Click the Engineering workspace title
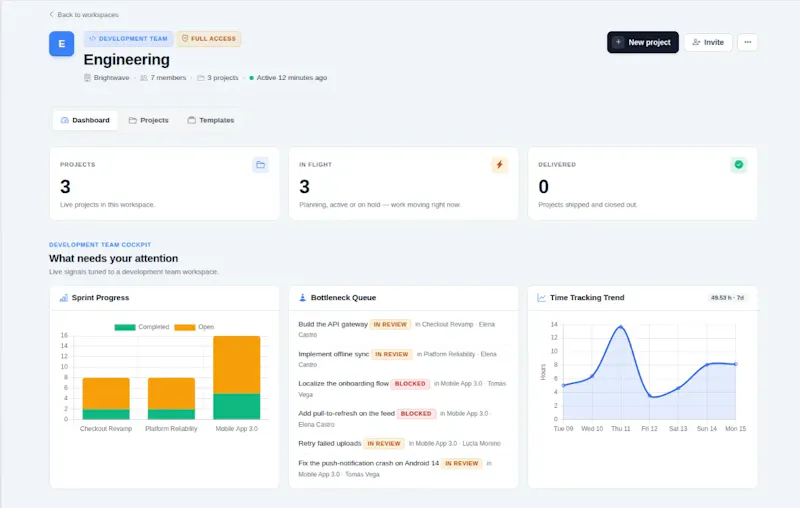 pyautogui.click(x=127, y=60)
